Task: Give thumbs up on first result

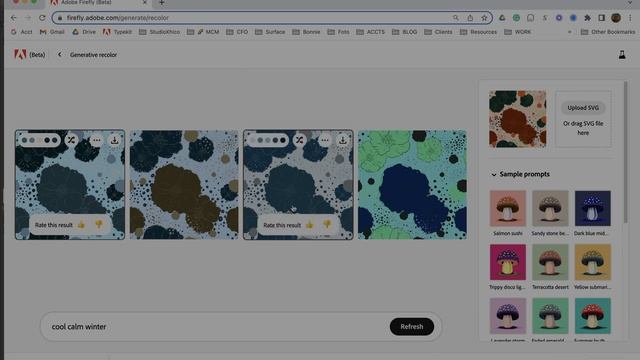Action: pos(81,224)
